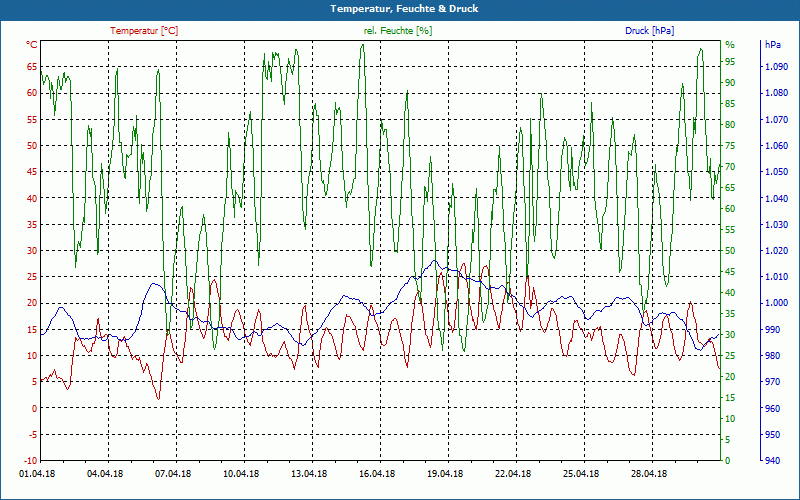Click the '940' pressure axis value
800x500 pixels.
tap(773, 461)
